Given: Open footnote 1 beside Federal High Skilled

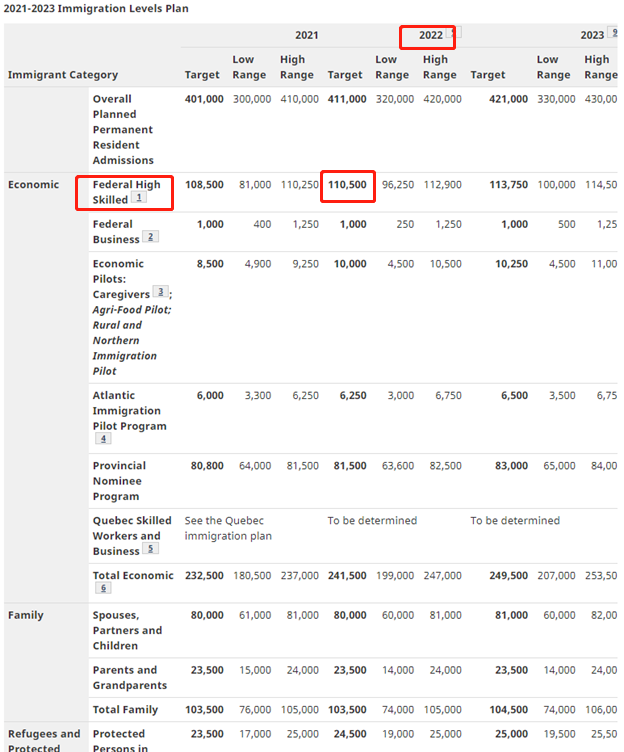Looking at the screenshot, I should (x=139, y=197).
